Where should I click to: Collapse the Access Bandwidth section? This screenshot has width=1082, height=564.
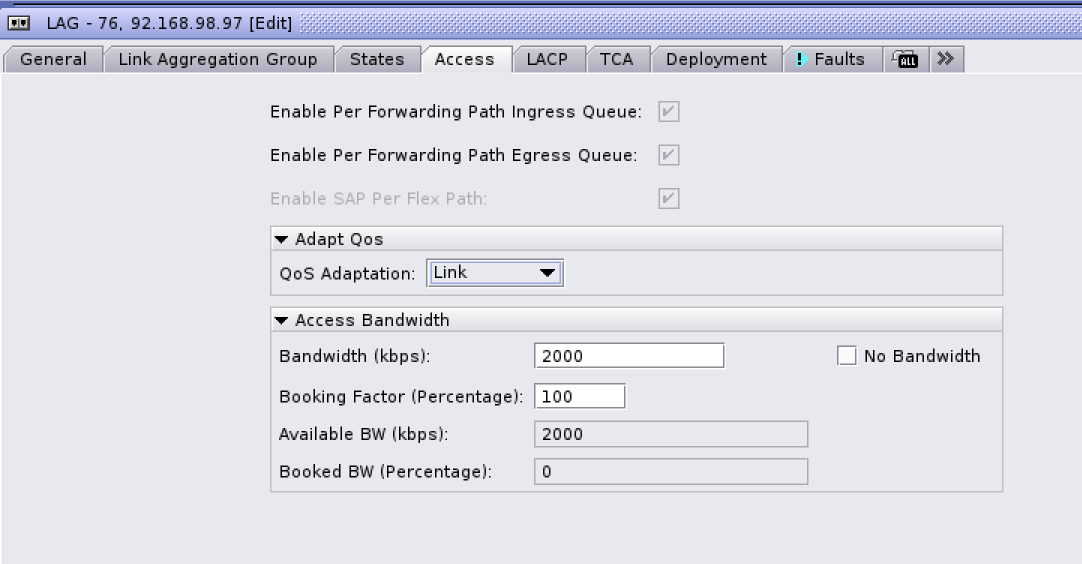[281, 321]
